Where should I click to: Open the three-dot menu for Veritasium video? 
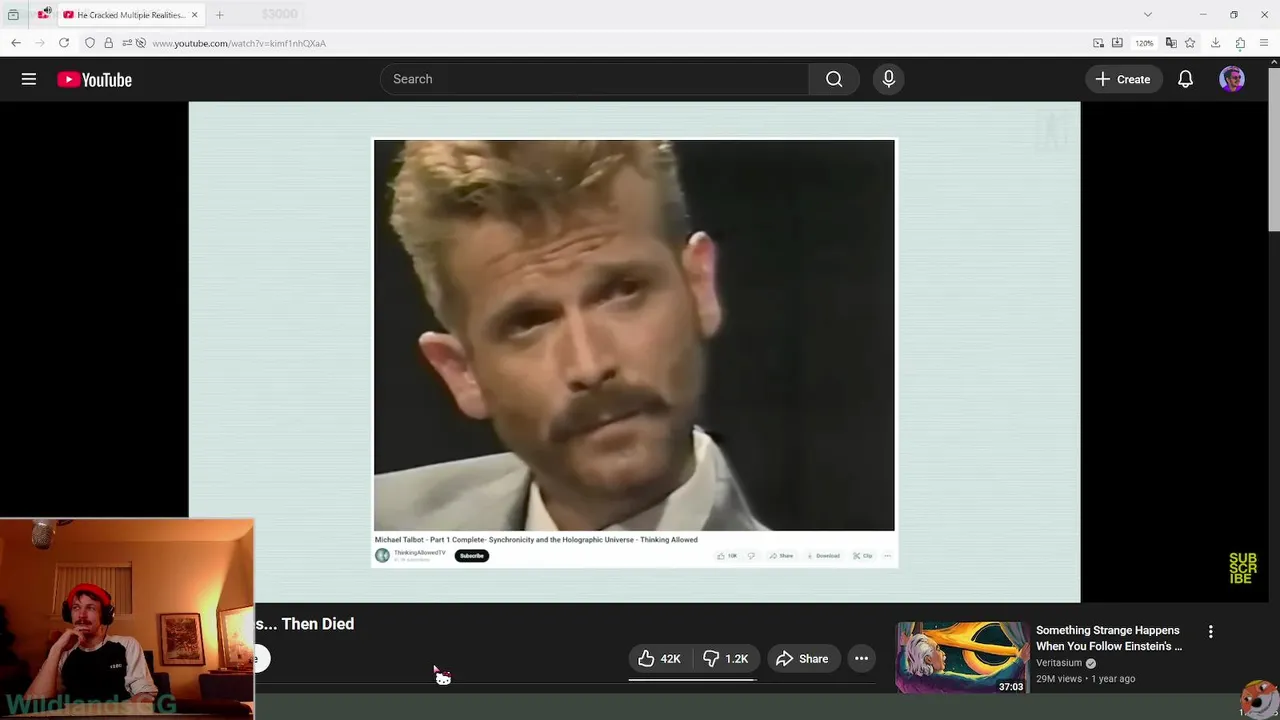pos(1210,632)
